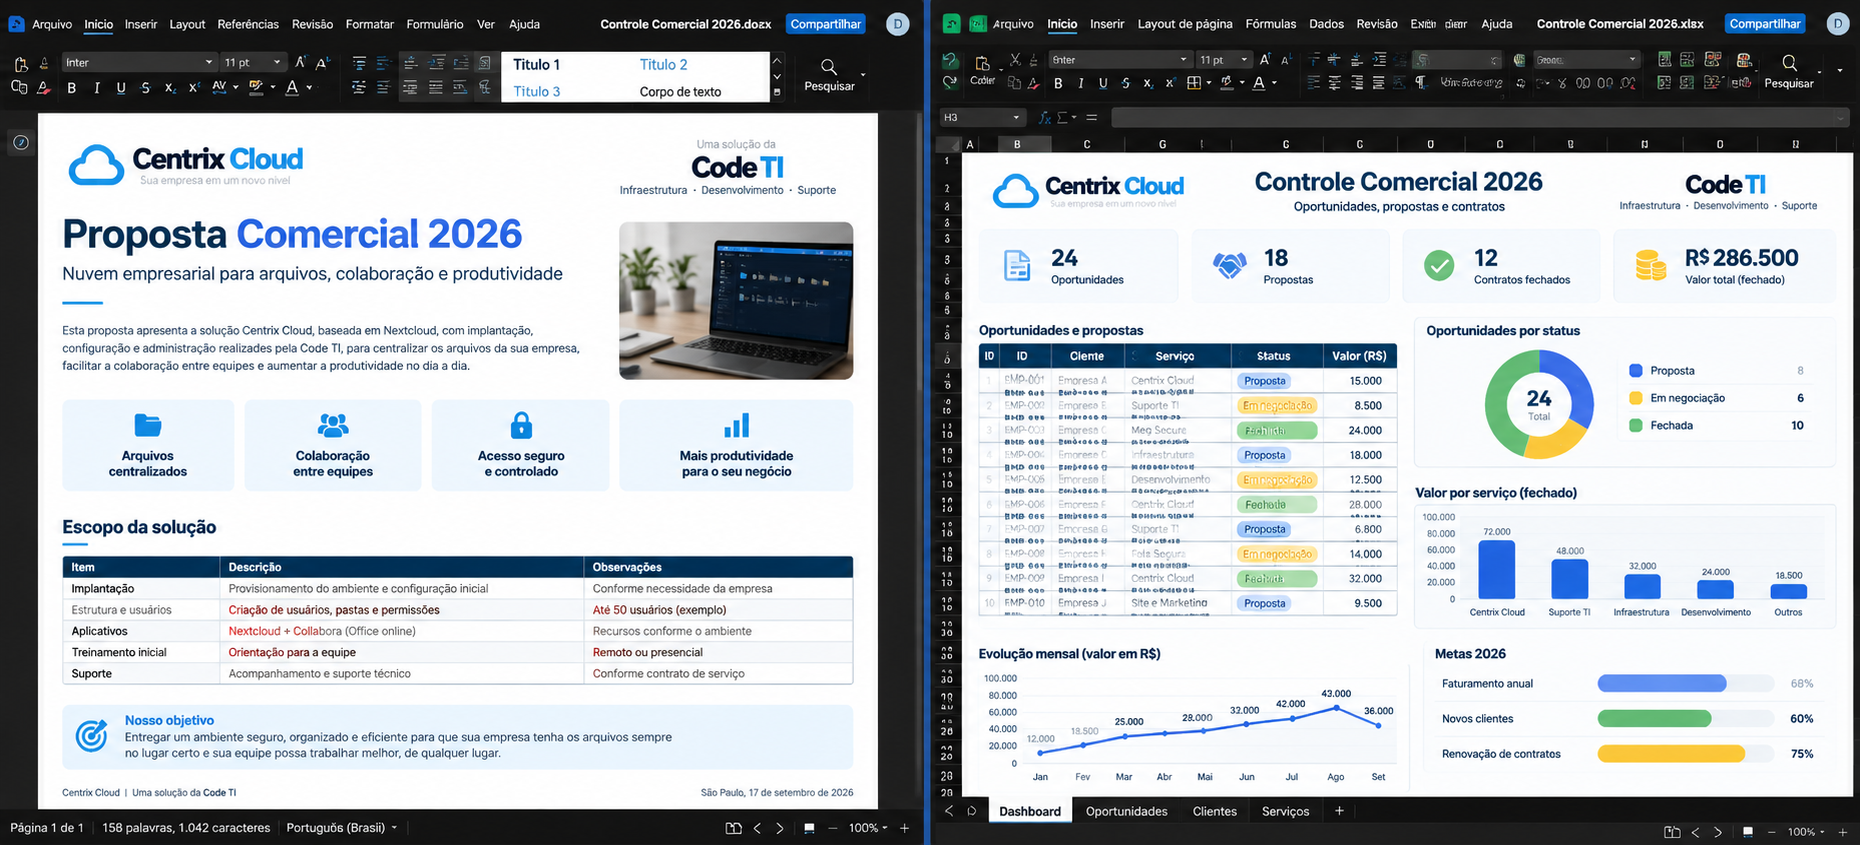Expand the formula bar with its chevron
This screenshot has height=845, width=1860.
1841,118
